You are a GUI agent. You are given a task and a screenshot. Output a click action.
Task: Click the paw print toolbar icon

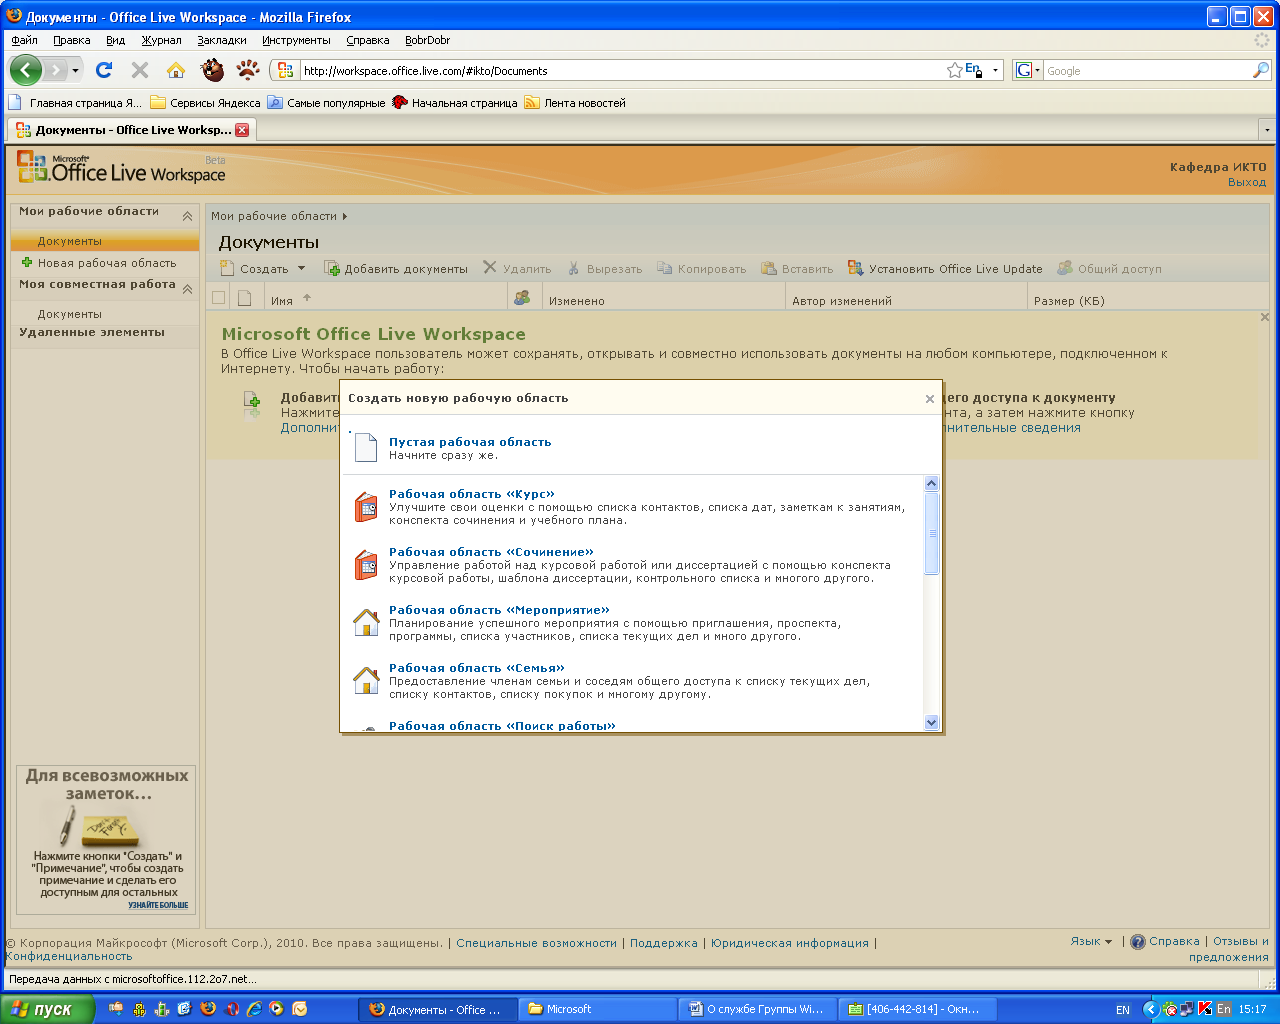pos(248,70)
